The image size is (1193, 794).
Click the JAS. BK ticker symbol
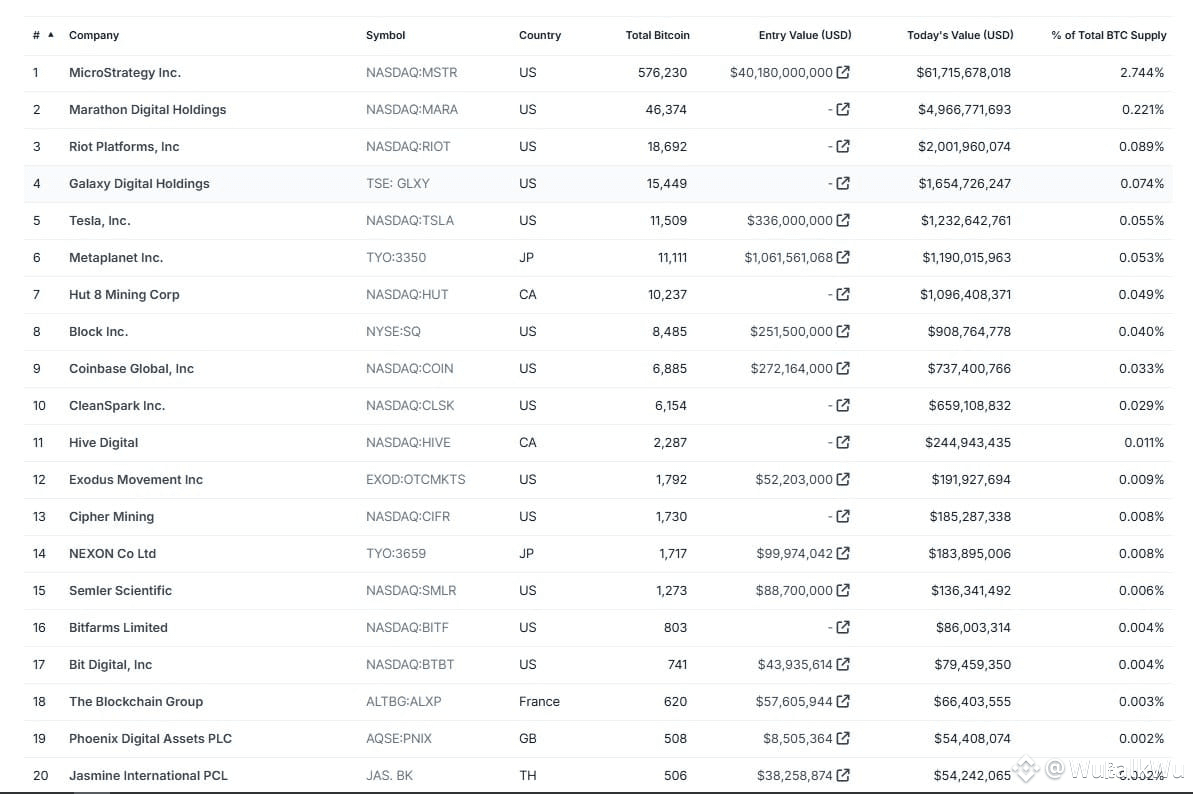(390, 776)
